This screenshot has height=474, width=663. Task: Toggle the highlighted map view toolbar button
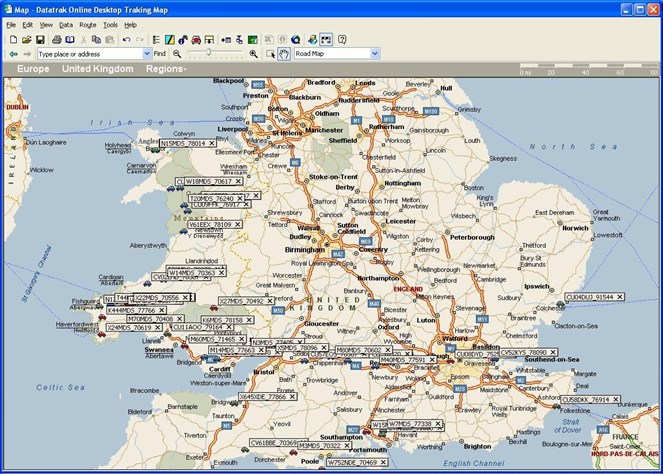[326, 40]
